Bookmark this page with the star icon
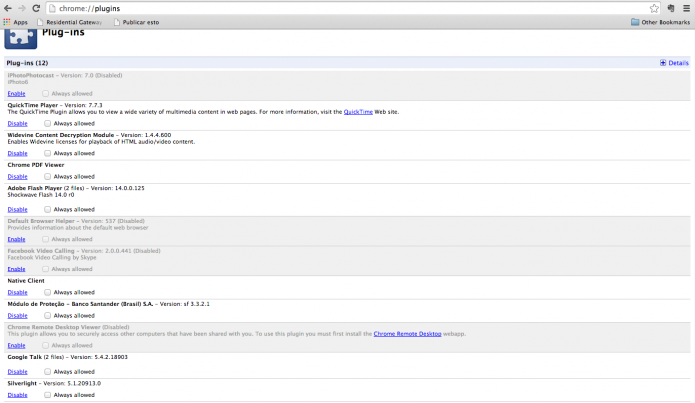Viewport: 695px width, 403px height. (x=654, y=8)
